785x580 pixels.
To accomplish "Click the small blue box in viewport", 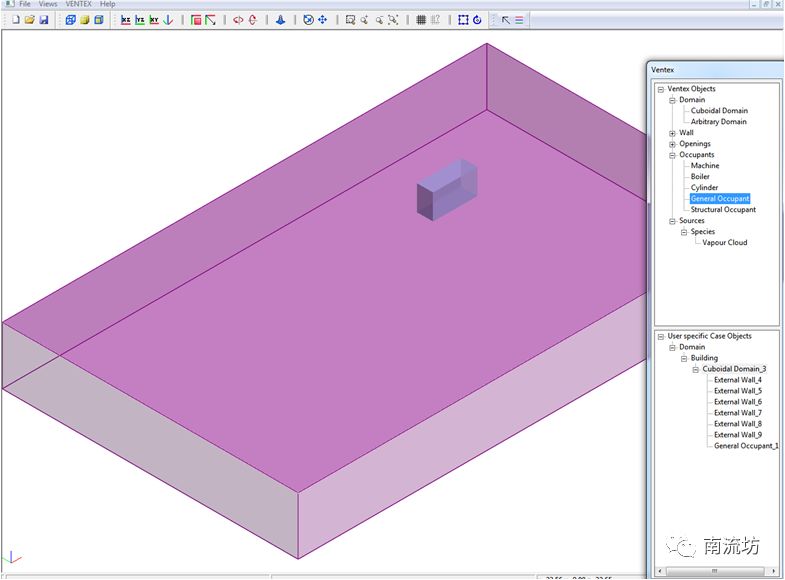I will (446, 189).
